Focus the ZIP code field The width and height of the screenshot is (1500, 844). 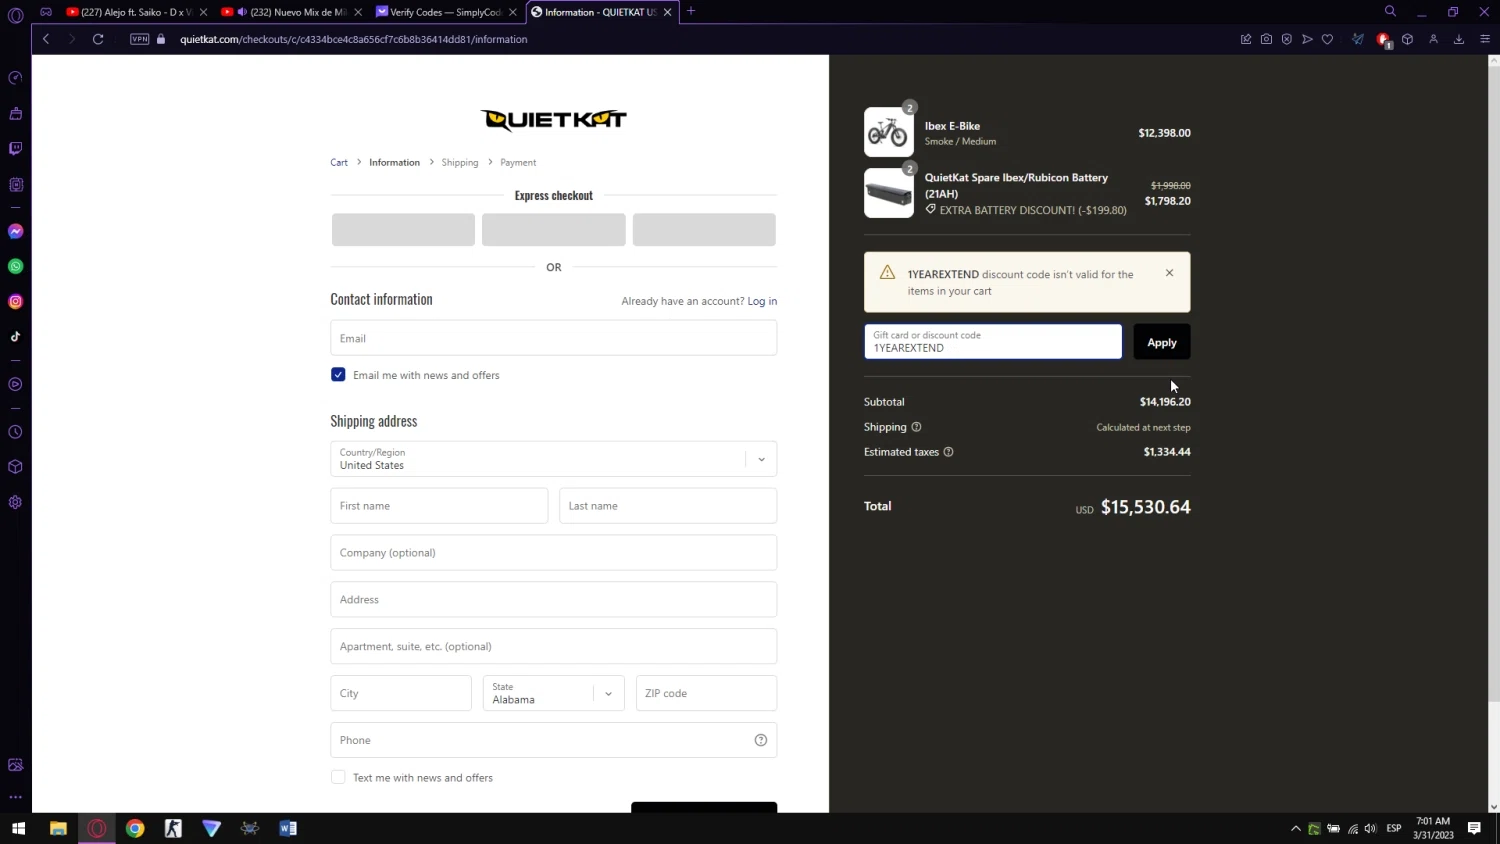pyautogui.click(x=706, y=693)
